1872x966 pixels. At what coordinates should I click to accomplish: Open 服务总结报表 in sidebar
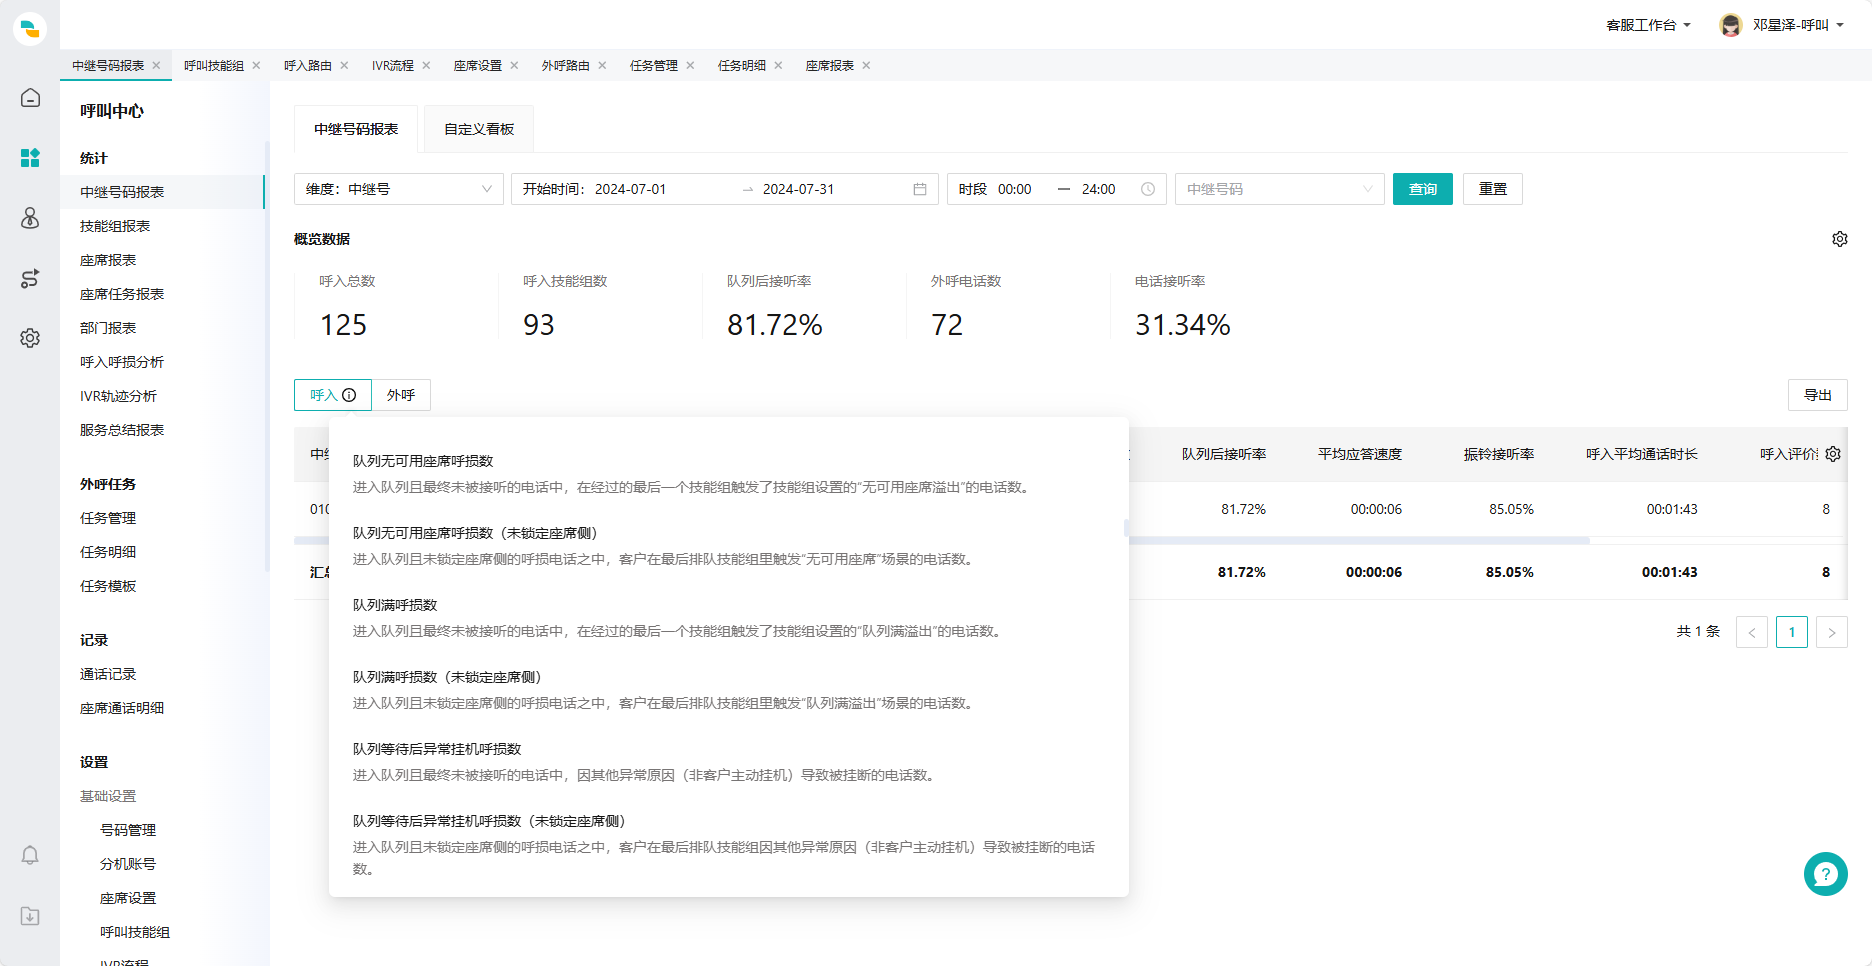[122, 430]
